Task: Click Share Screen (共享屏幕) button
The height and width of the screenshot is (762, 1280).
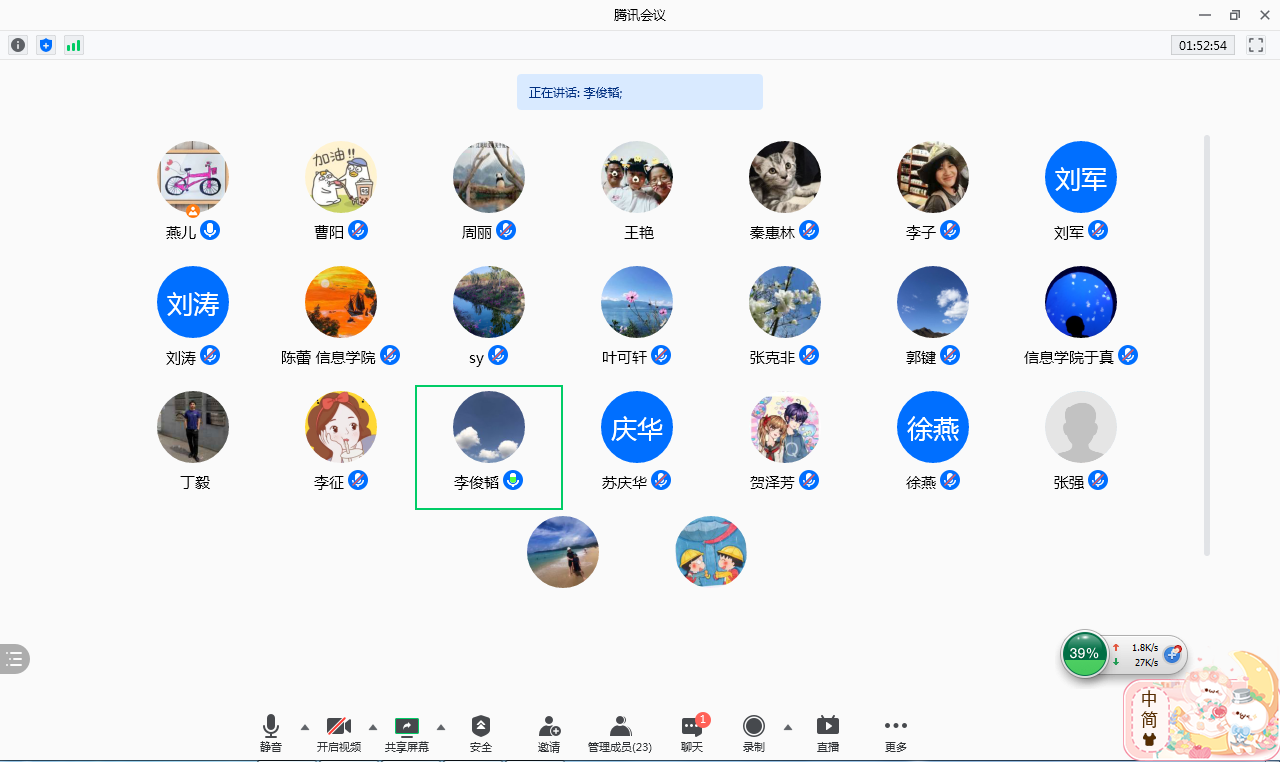Action: pyautogui.click(x=407, y=733)
